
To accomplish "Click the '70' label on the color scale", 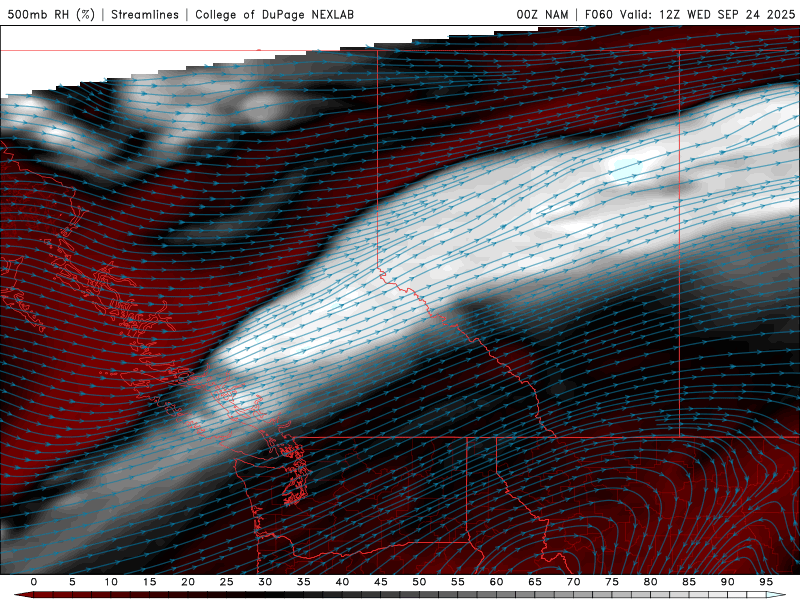I will (x=573, y=582).
